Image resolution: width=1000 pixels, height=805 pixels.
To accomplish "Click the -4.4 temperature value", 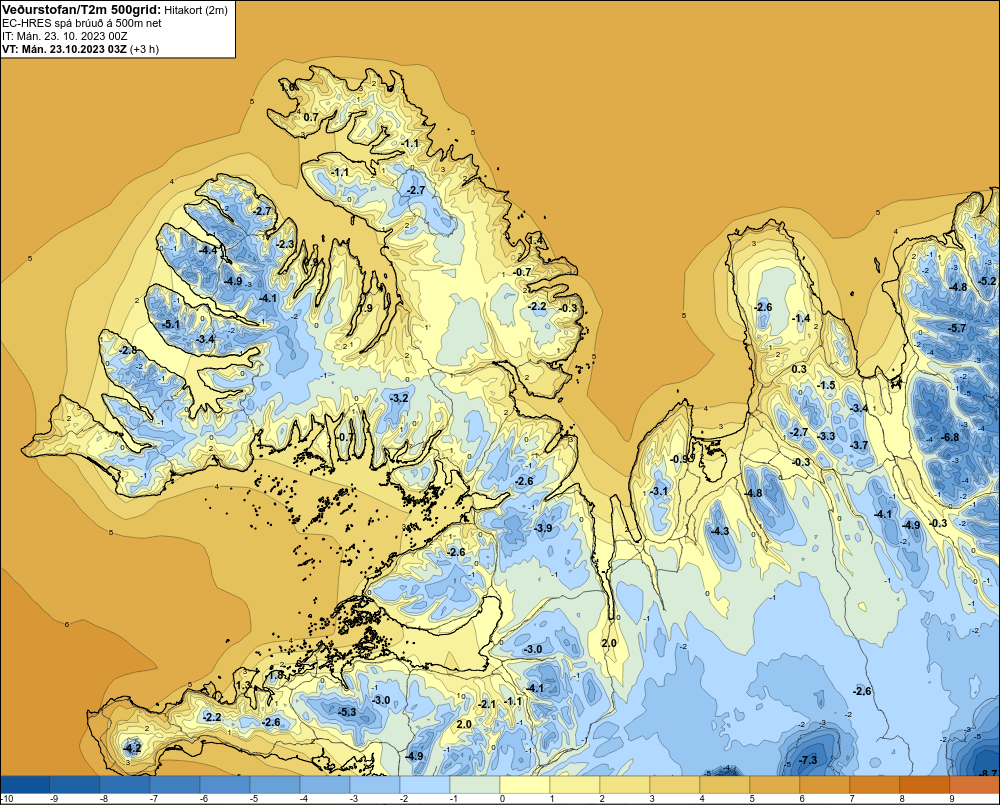I will [x=208, y=250].
